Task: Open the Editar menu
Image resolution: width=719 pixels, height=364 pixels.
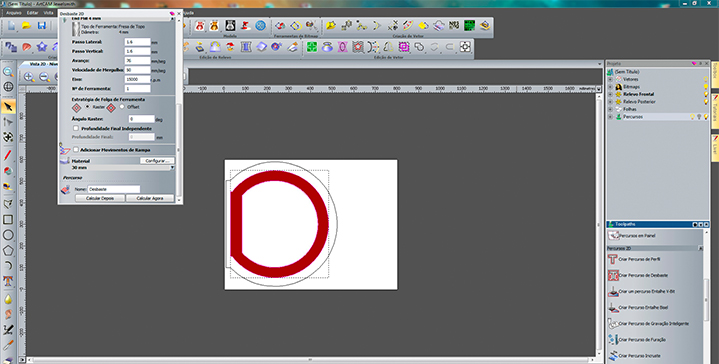Action: (33, 13)
